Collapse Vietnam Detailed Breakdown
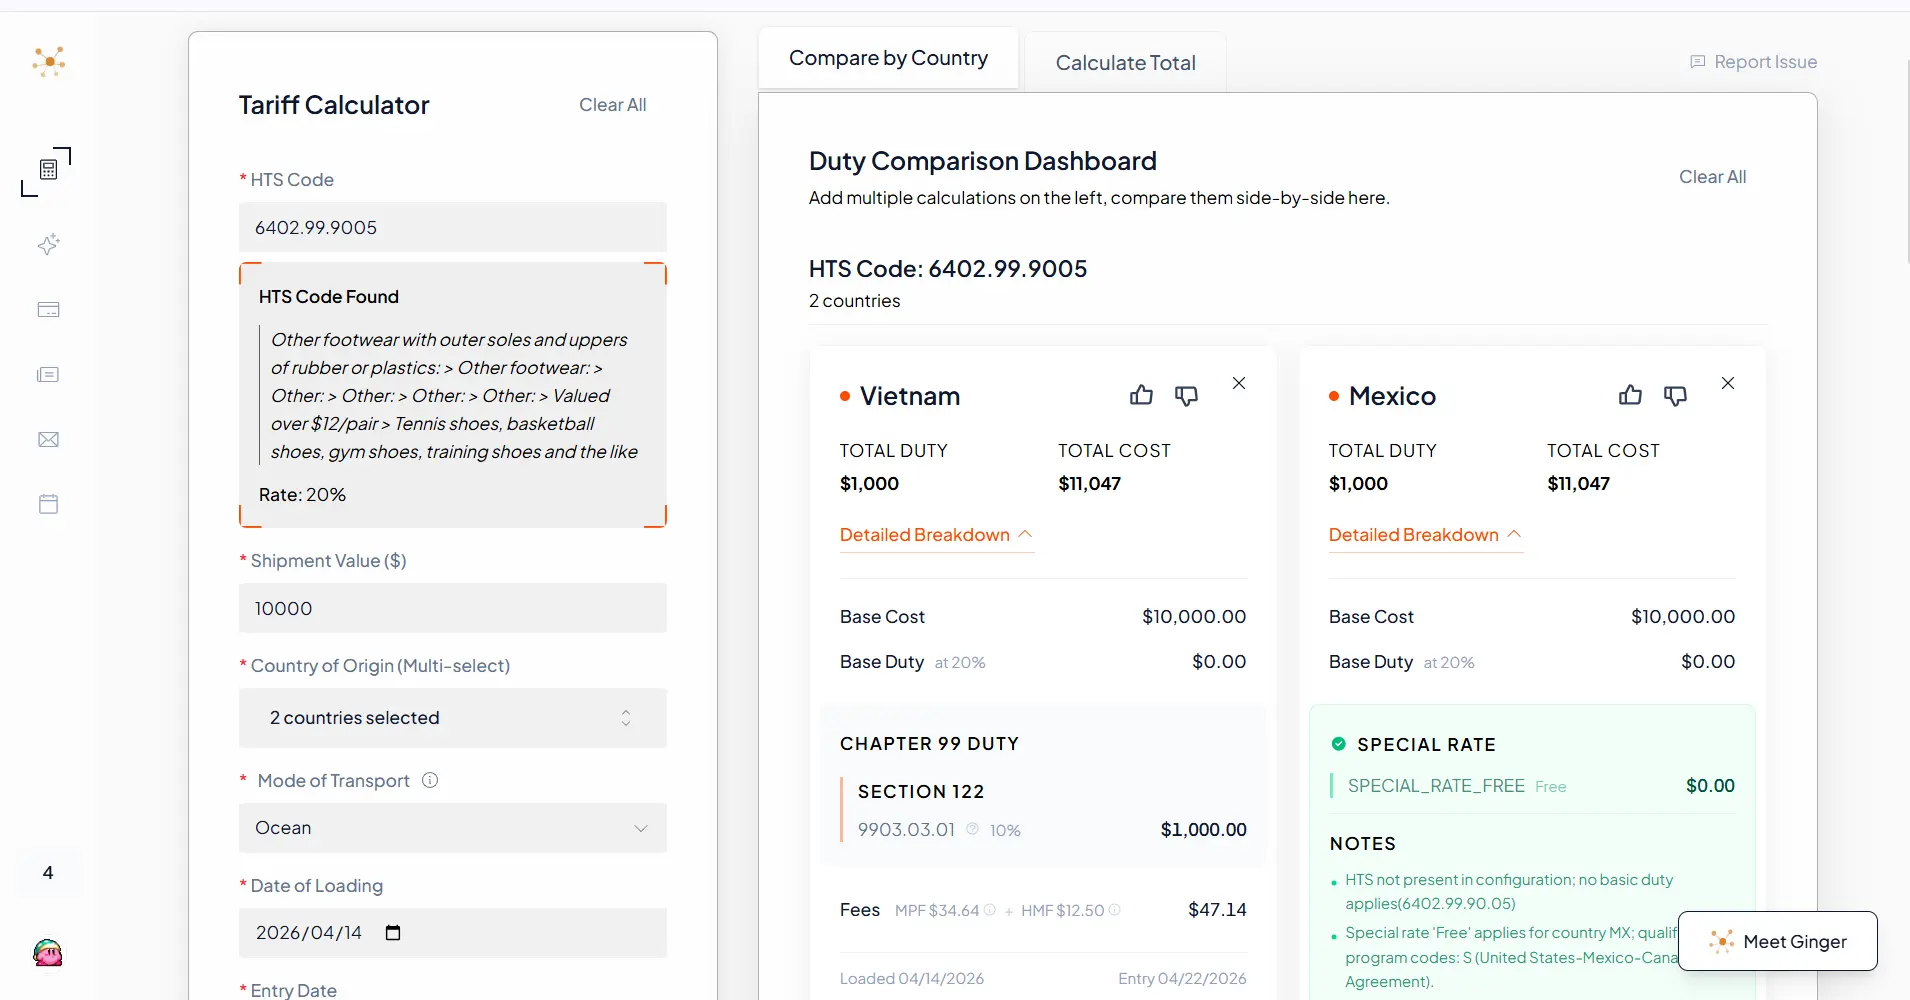Viewport: 1910px width, 1000px height. coord(936,535)
